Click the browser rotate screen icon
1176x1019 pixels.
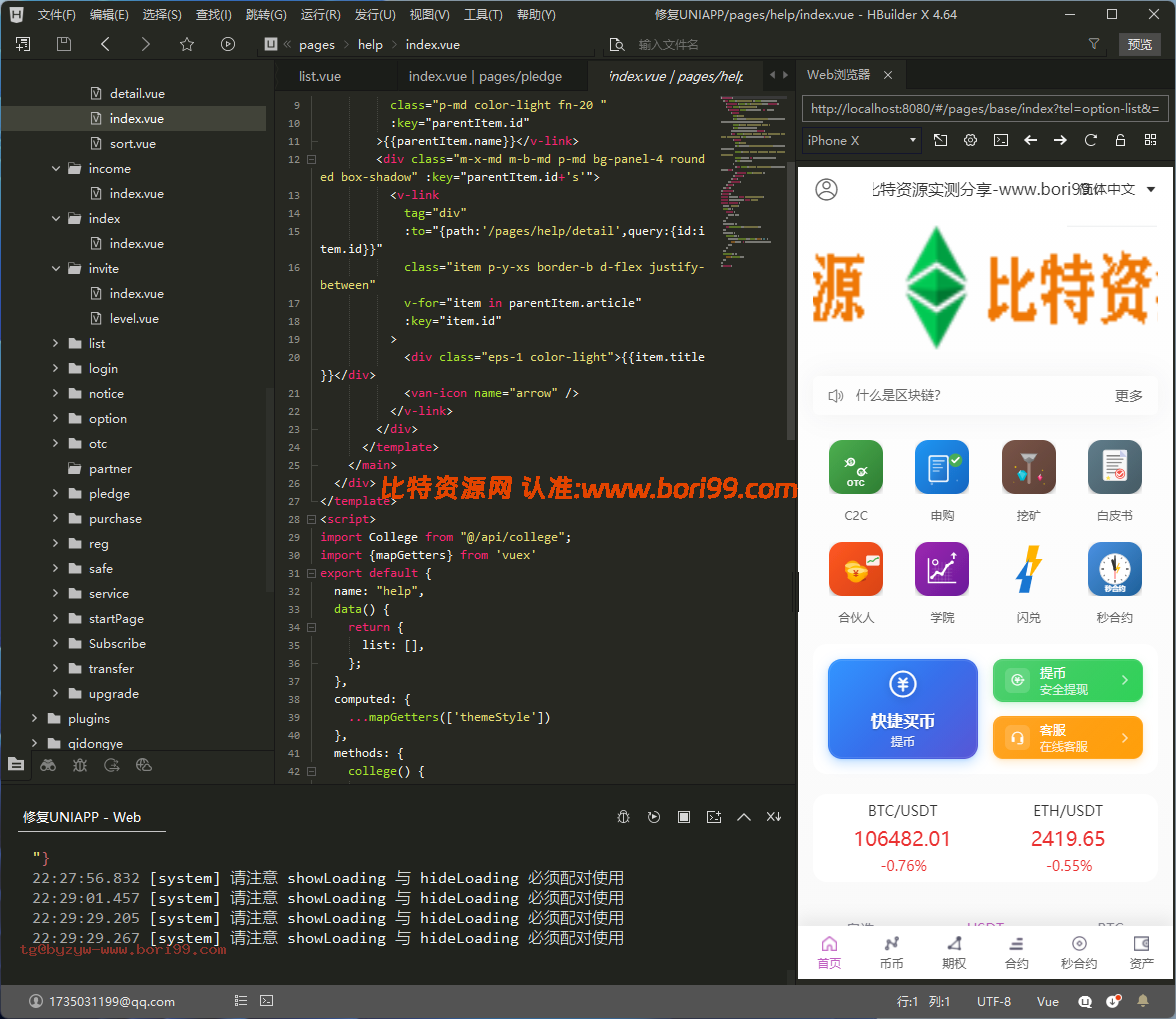pos(940,140)
